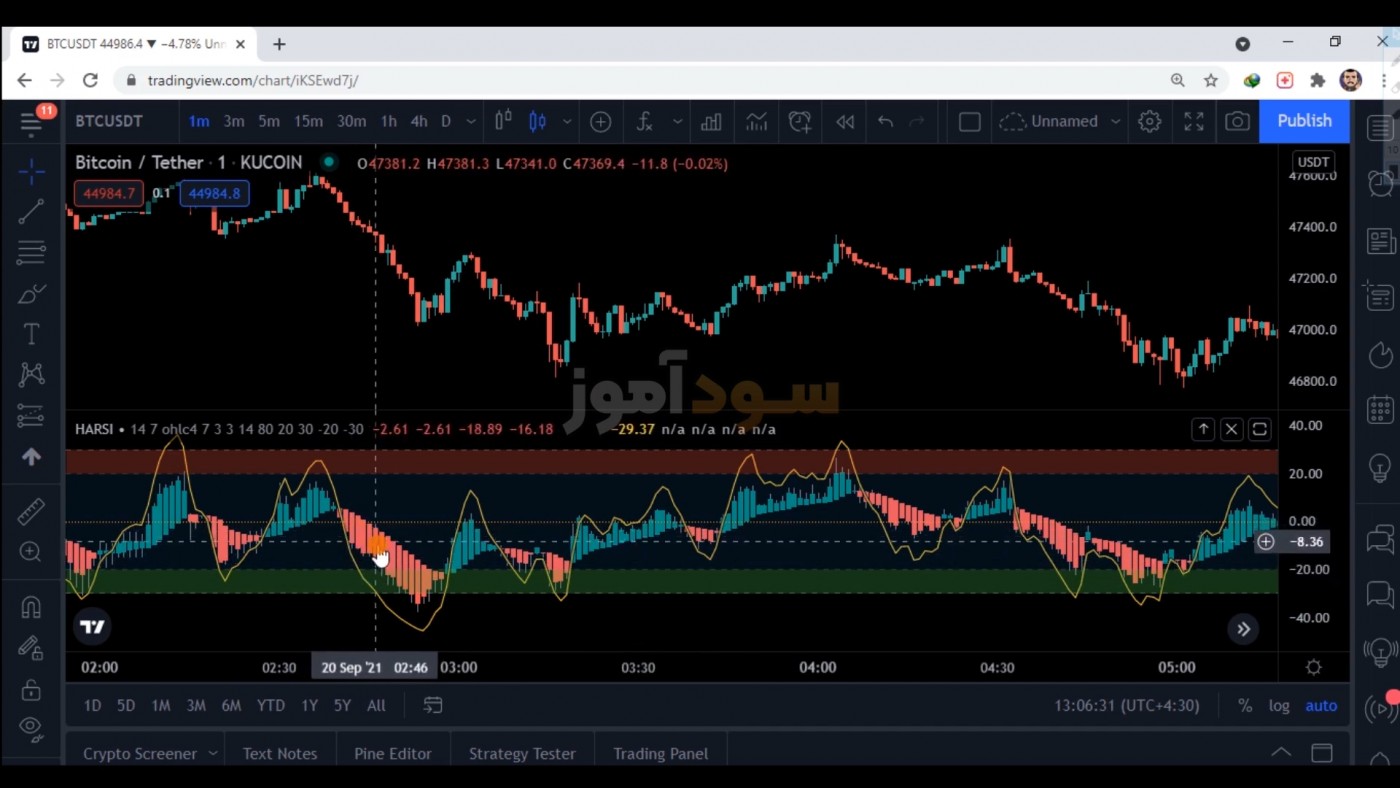Open the Trading Panel tab
The width and height of the screenshot is (1400, 788).
click(x=661, y=753)
